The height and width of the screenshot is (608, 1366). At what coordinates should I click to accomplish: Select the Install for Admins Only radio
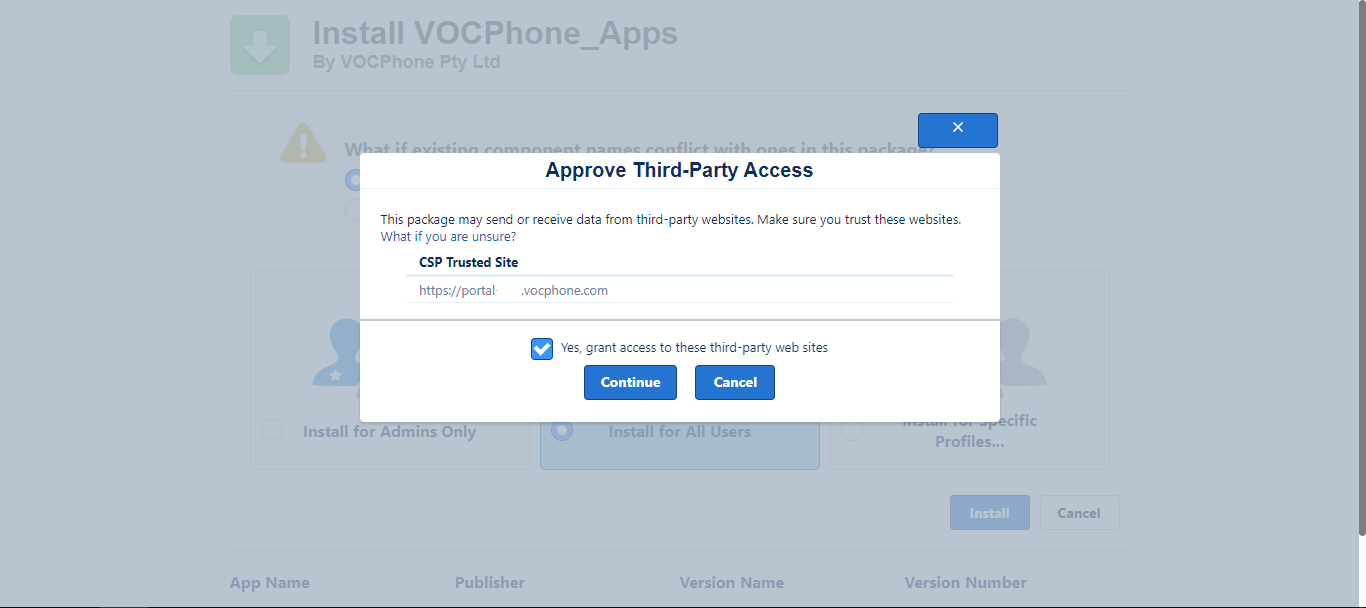pos(272,430)
